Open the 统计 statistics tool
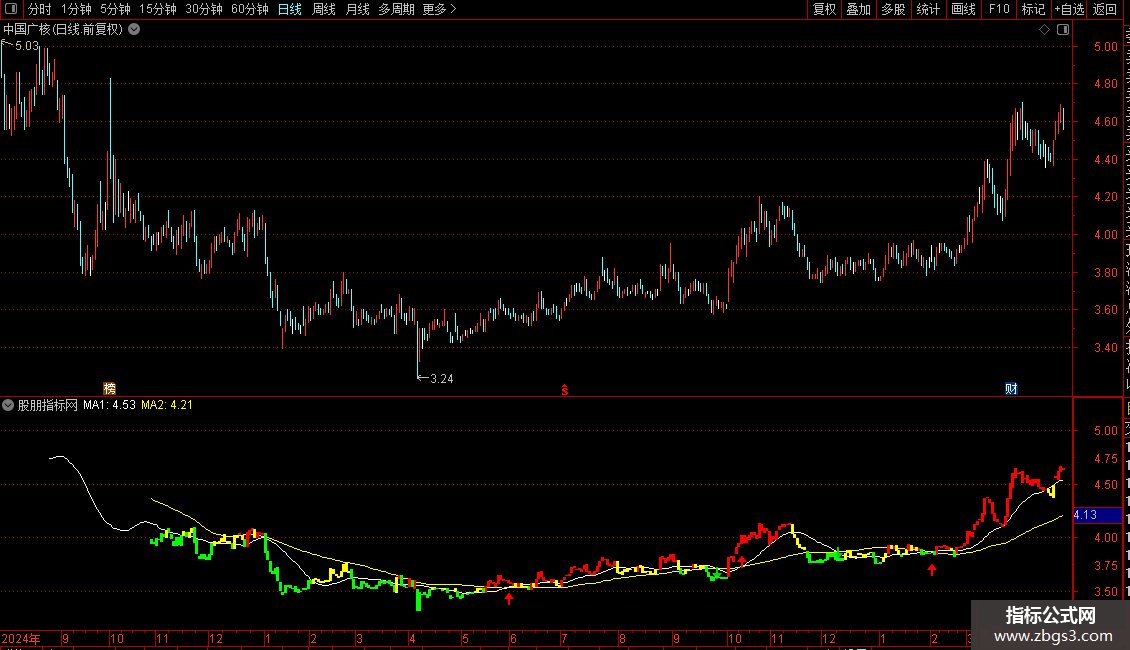 coord(927,9)
